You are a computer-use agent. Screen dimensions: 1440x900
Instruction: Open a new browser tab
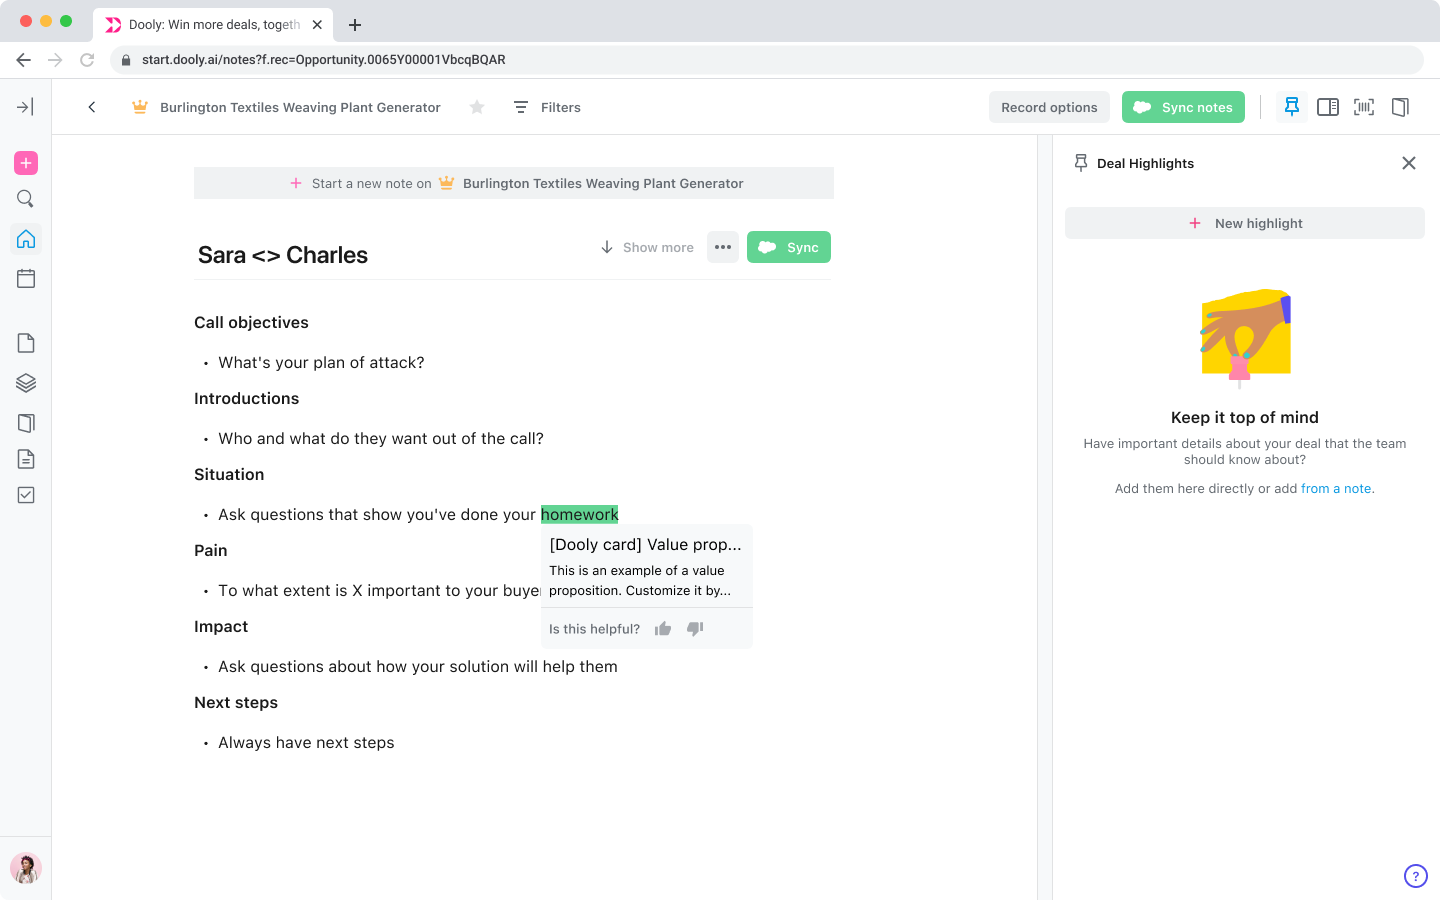coord(355,24)
